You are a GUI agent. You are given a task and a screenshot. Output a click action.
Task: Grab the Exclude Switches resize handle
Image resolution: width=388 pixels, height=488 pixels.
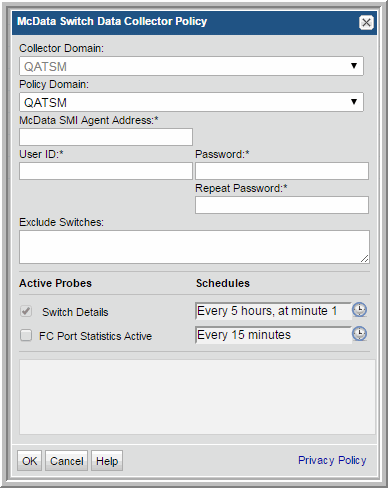click(365, 259)
